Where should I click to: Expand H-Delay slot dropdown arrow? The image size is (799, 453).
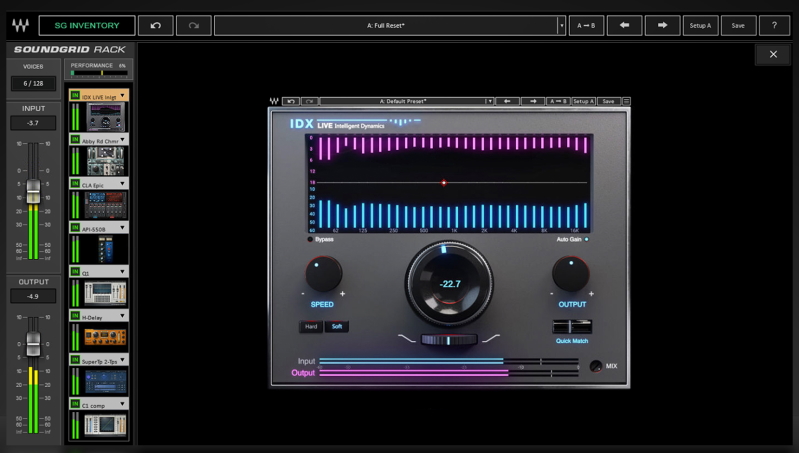tap(122, 315)
